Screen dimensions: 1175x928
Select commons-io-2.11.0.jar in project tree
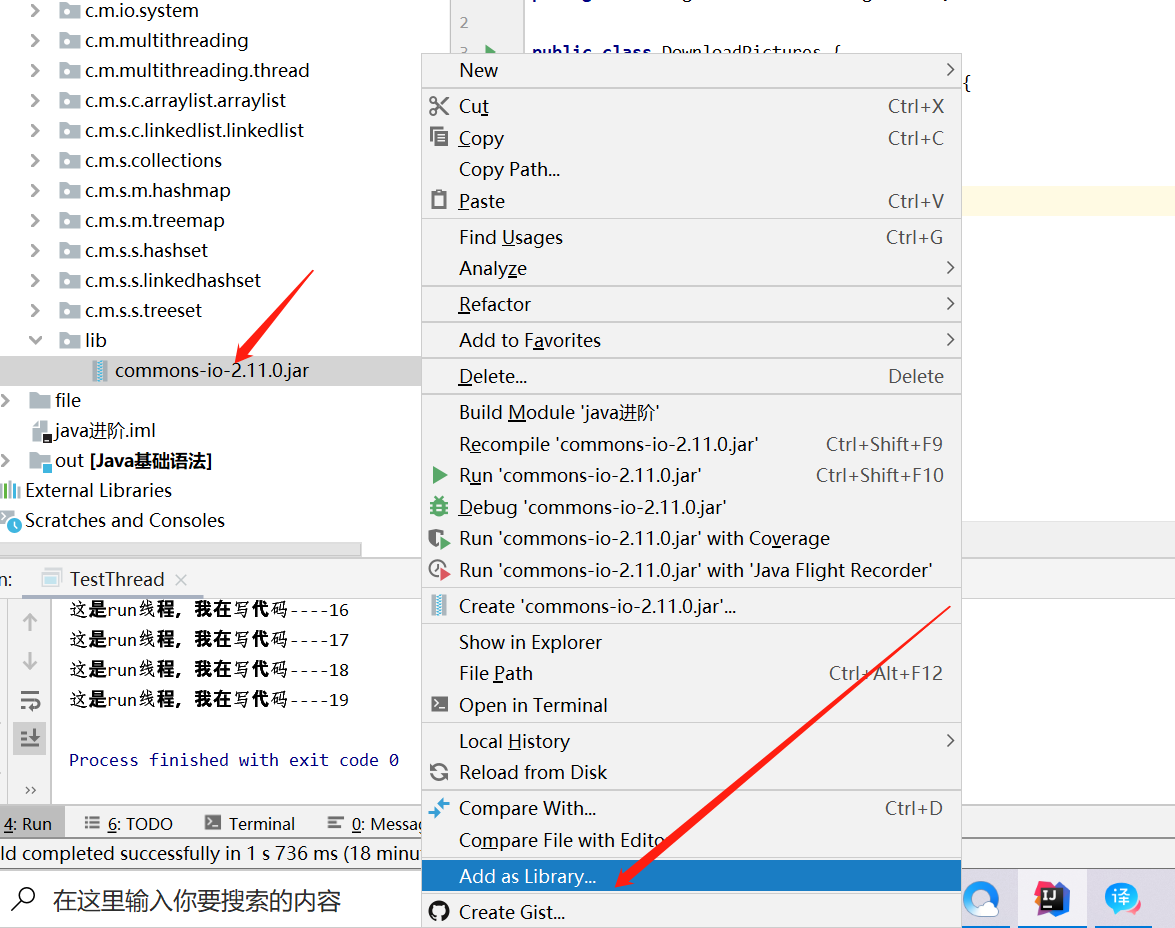click(x=211, y=370)
